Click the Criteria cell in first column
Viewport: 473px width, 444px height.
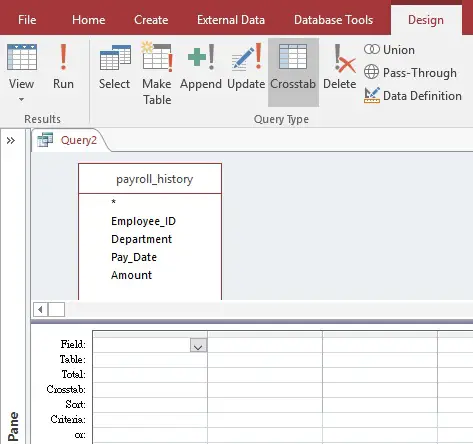pos(150,420)
